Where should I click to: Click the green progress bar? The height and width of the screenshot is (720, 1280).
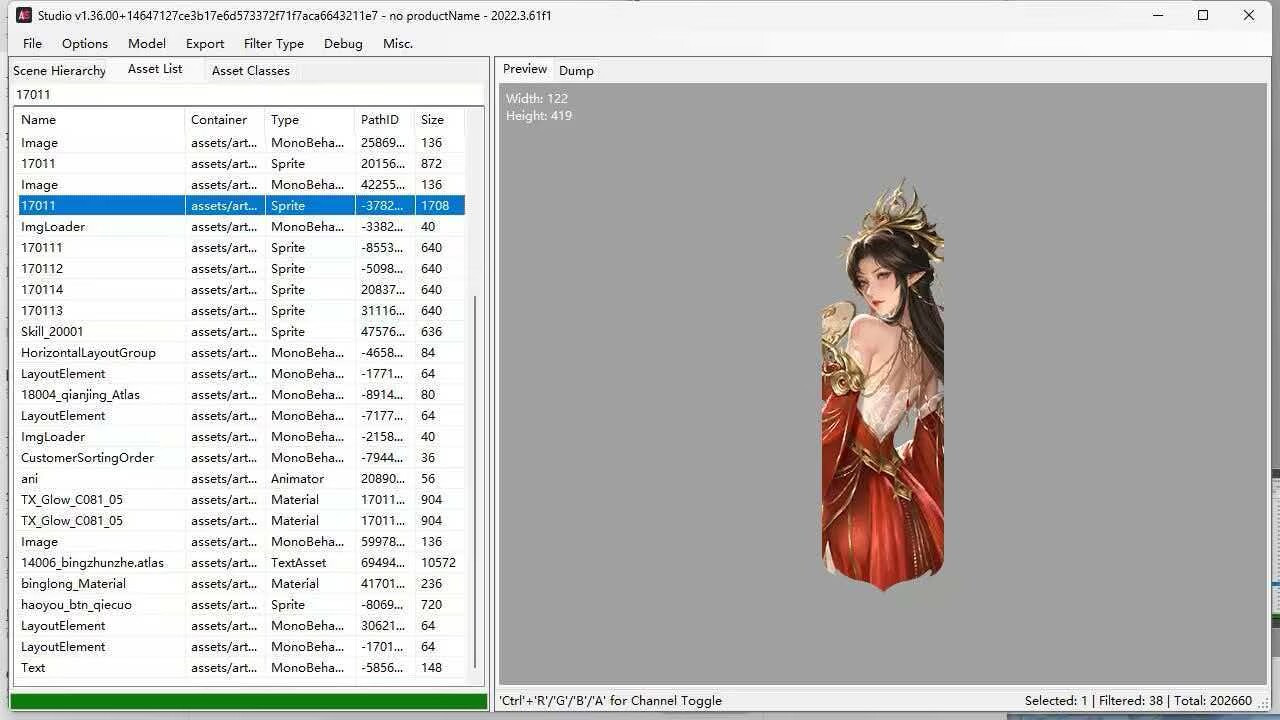(249, 701)
